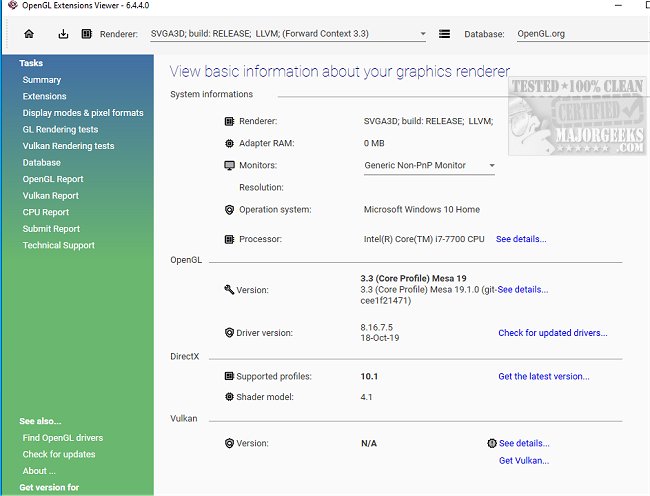The width and height of the screenshot is (650, 496).
Task: Click the Monitors display icon
Action: pos(229,165)
